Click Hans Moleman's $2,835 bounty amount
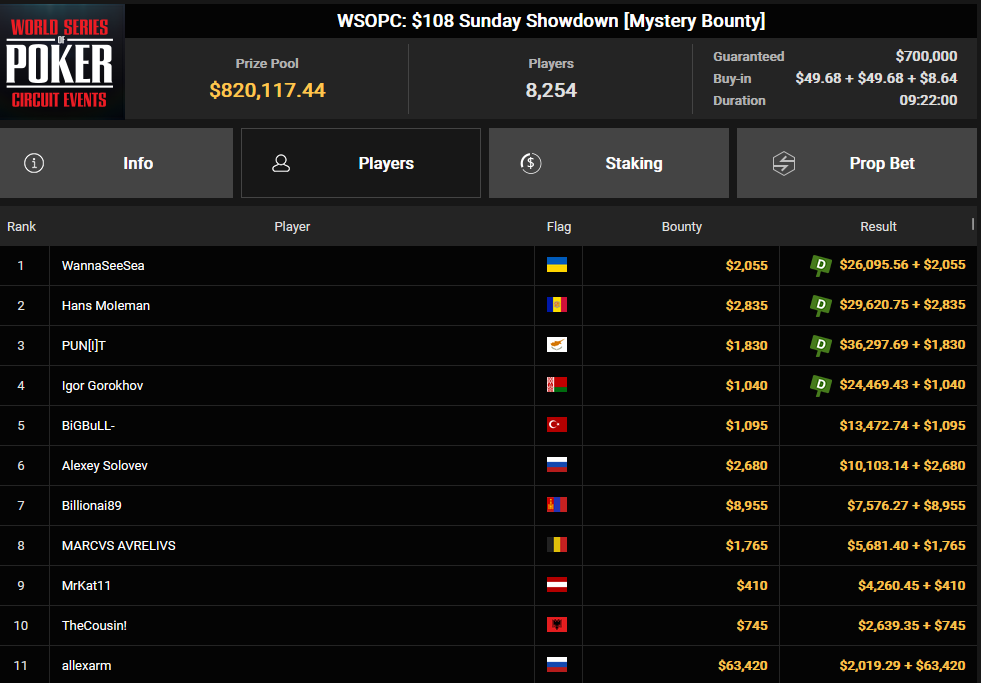The height and width of the screenshot is (683, 981). (x=746, y=305)
